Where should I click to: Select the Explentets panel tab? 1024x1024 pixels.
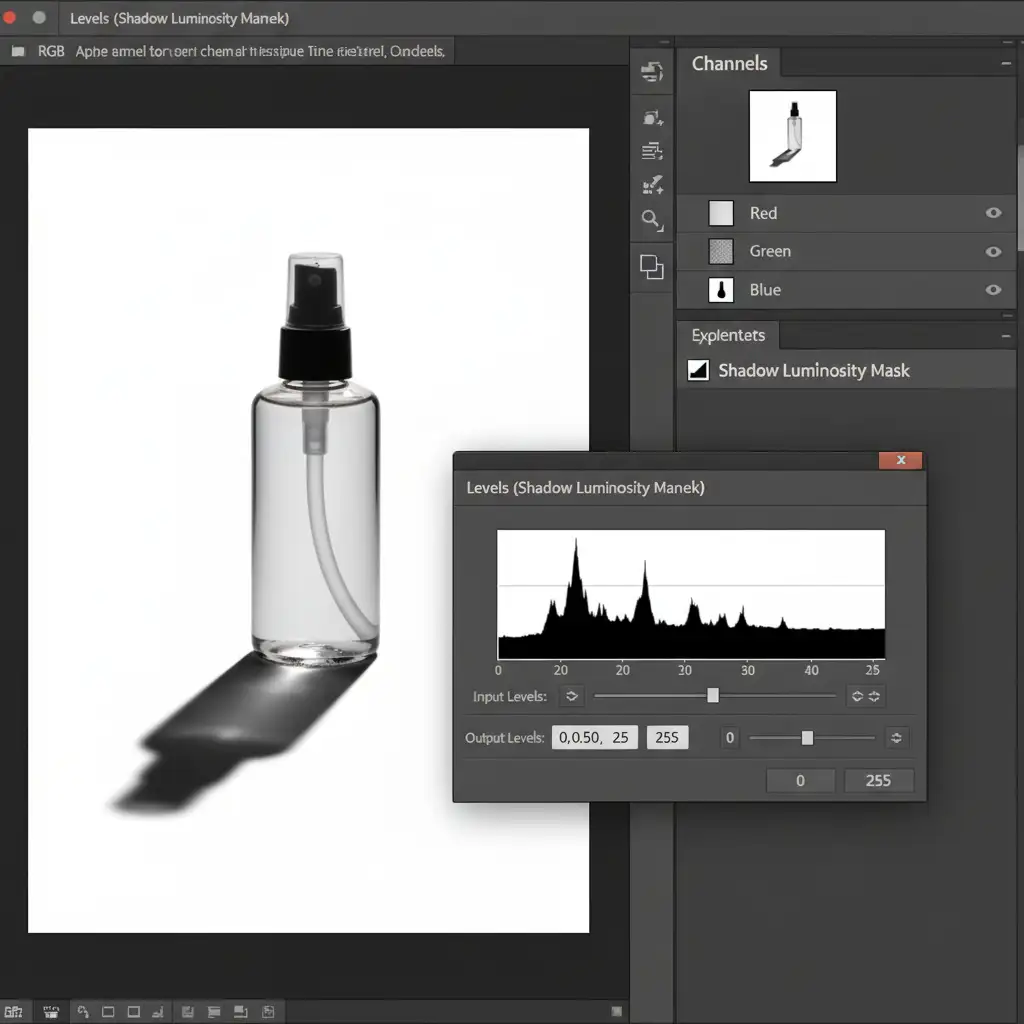coord(728,336)
